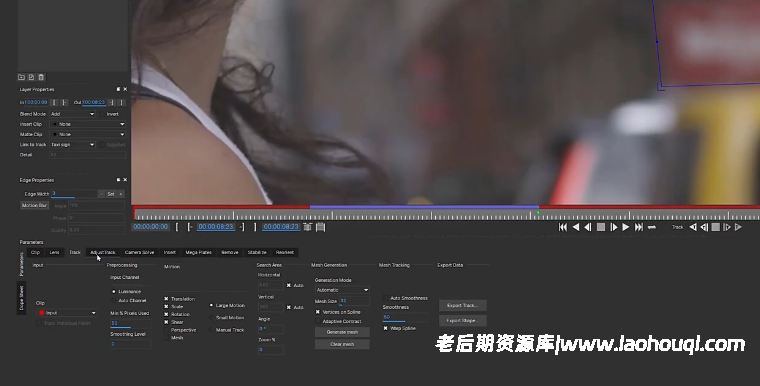Stop playback
Viewport: 760px width, 386px height.
(601, 227)
